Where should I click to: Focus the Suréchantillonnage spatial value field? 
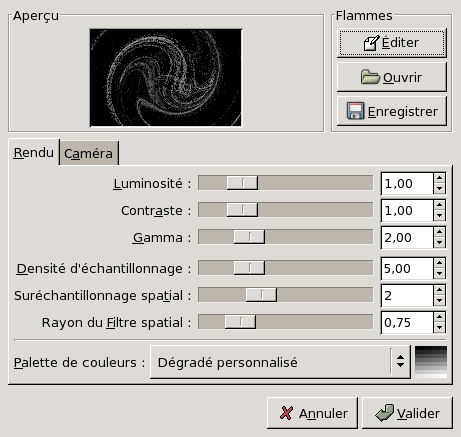407,295
